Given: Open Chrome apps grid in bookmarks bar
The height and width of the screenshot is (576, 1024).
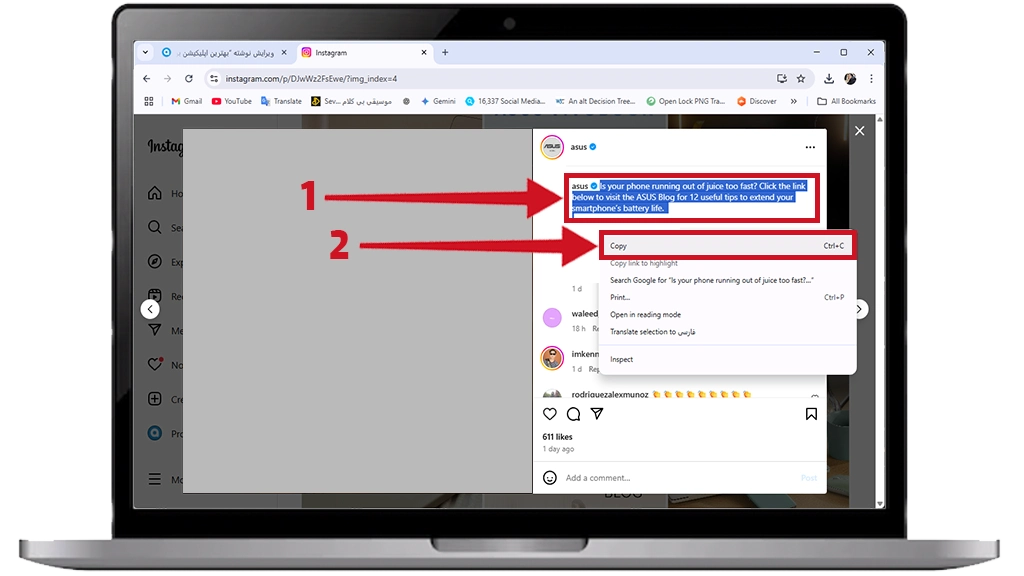Looking at the screenshot, I should 149,101.
